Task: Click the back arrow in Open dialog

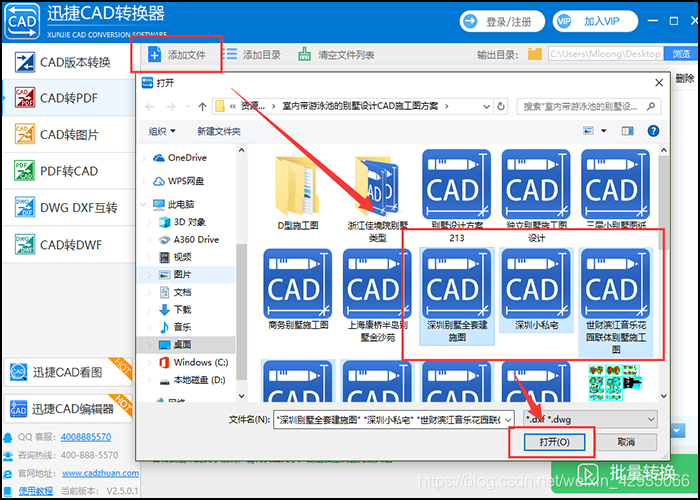Action: click(150, 107)
